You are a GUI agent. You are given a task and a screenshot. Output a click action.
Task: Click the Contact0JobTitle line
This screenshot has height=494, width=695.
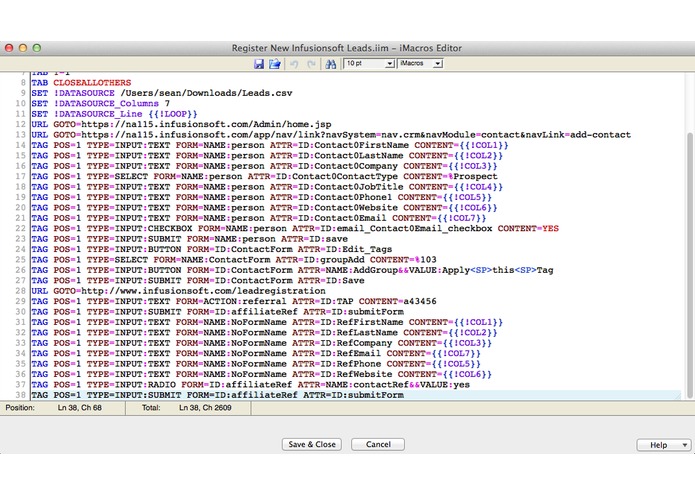click(267, 187)
